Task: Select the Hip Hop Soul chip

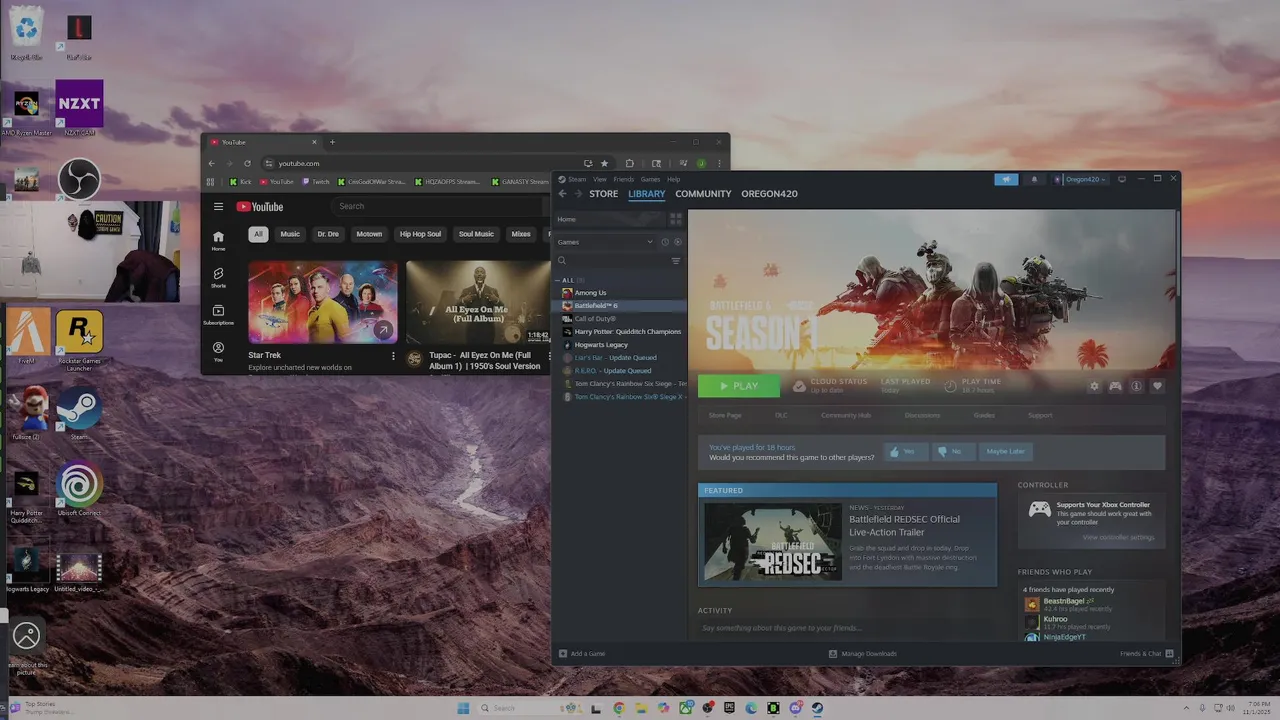Action: (420, 234)
